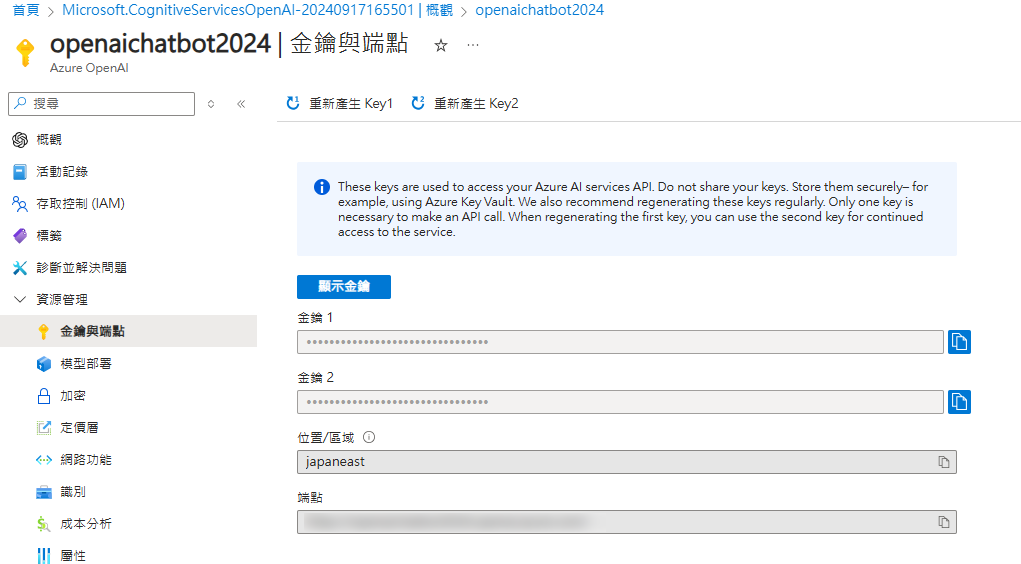Open the Microsoft.CognitiveServicesOpenAI deployment breadcrumb
The height and width of the screenshot is (564, 1021).
257,10
